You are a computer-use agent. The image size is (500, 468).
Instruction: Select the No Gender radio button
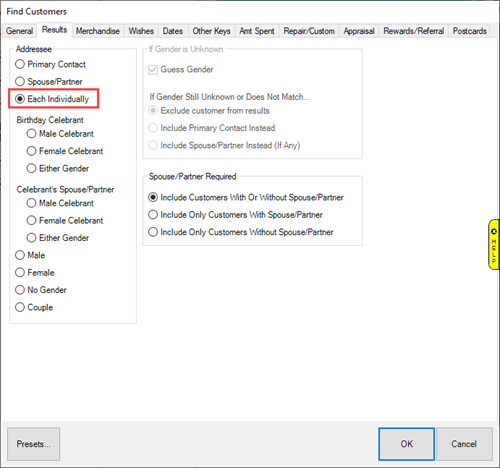(x=41, y=290)
